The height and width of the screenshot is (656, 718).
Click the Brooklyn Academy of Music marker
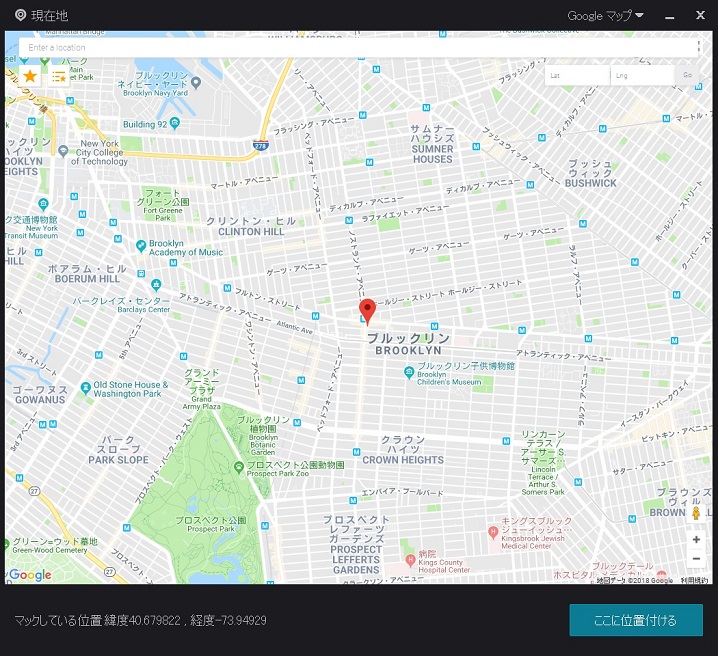[141, 246]
